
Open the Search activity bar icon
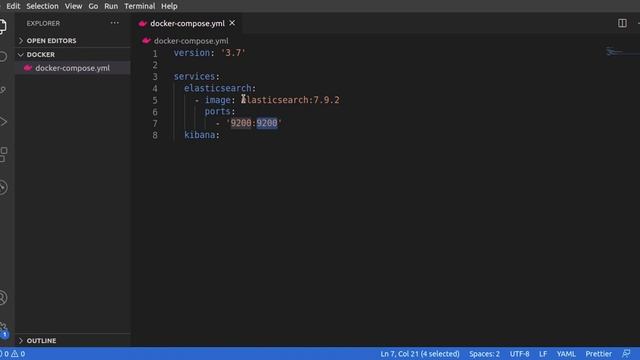pyautogui.click(x=3, y=57)
